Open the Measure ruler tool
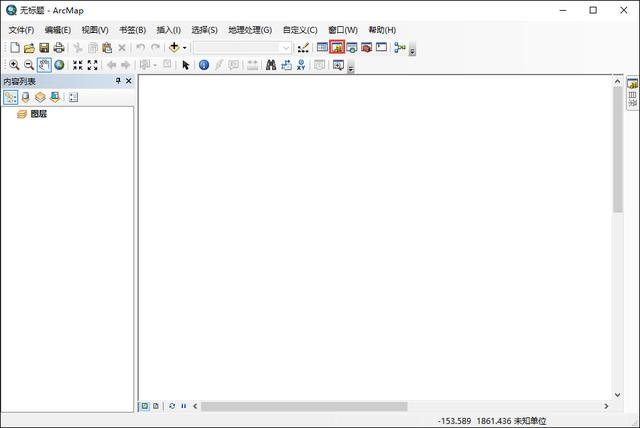Screen dimensions: 640x428 point(253,65)
